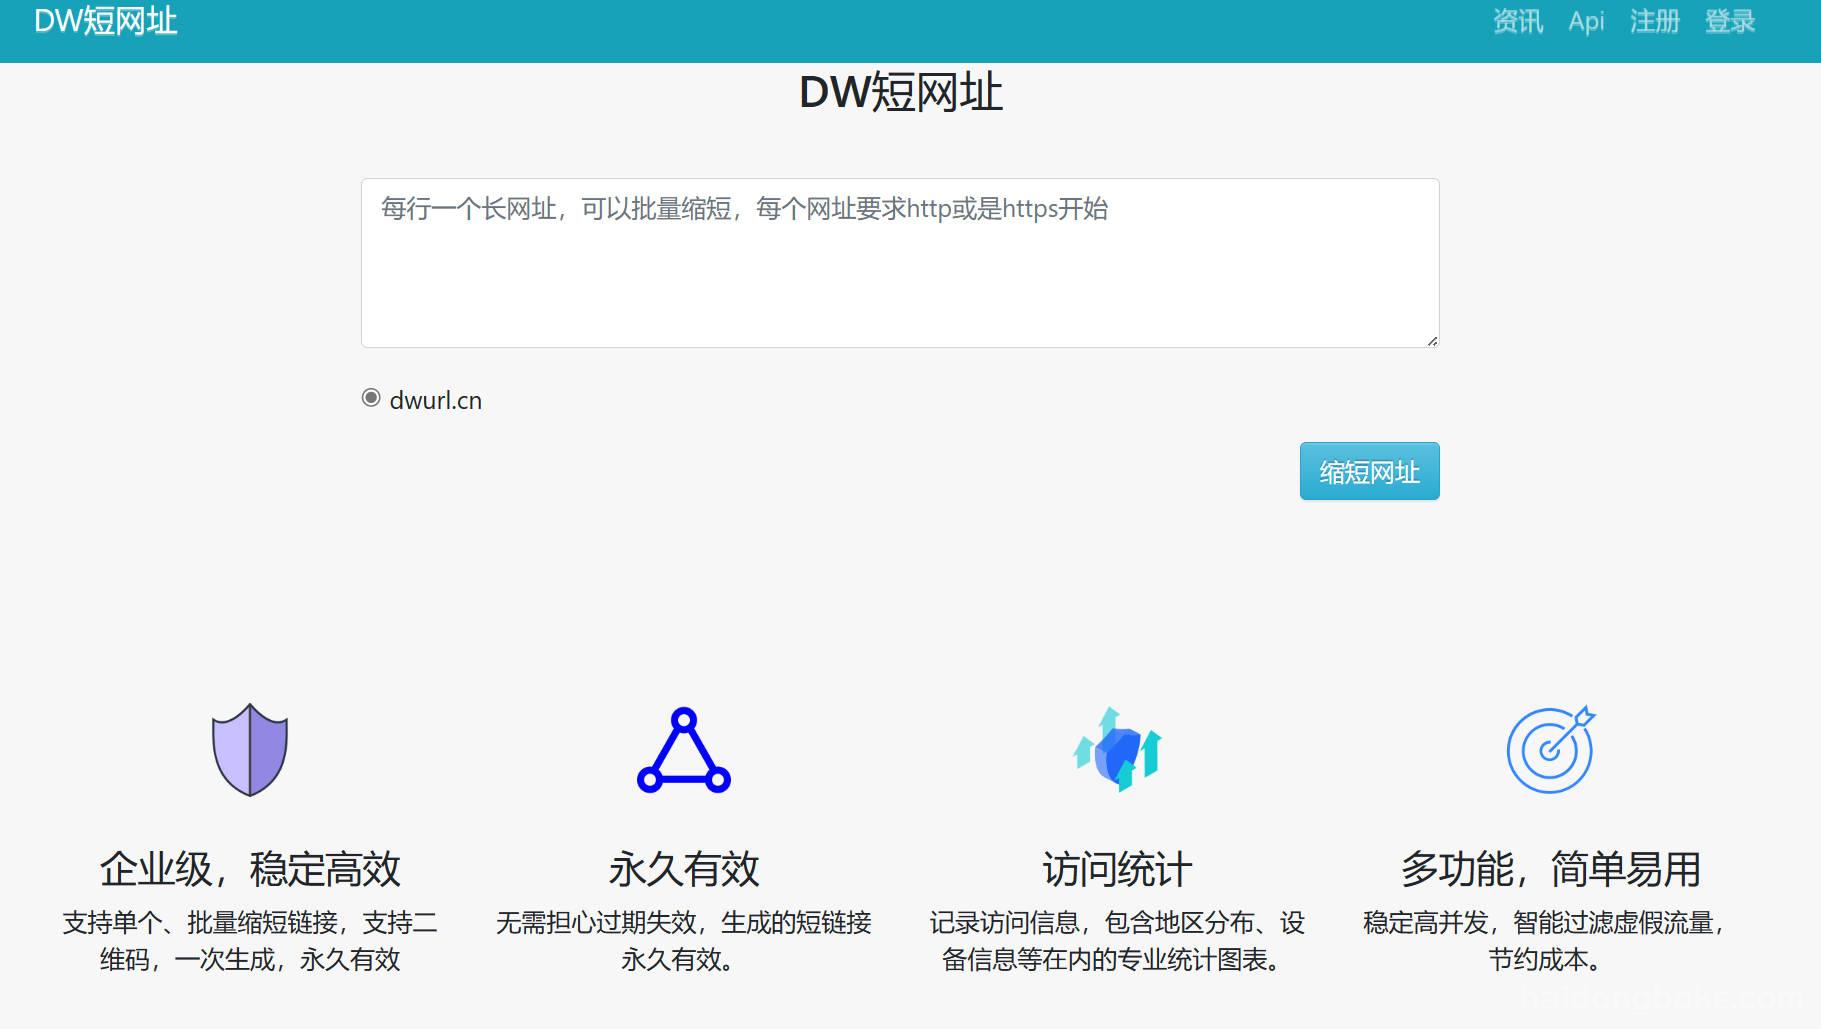Click the DW短网址 page heading
This screenshot has height=1029, width=1821.
pos(900,92)
